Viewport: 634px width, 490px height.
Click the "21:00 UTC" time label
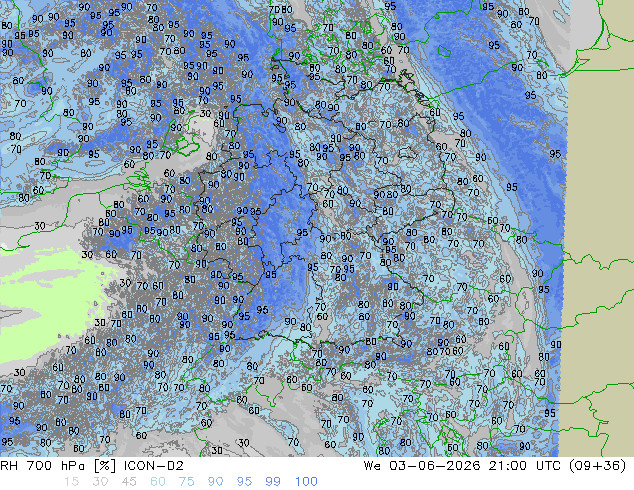click(525, 466)
